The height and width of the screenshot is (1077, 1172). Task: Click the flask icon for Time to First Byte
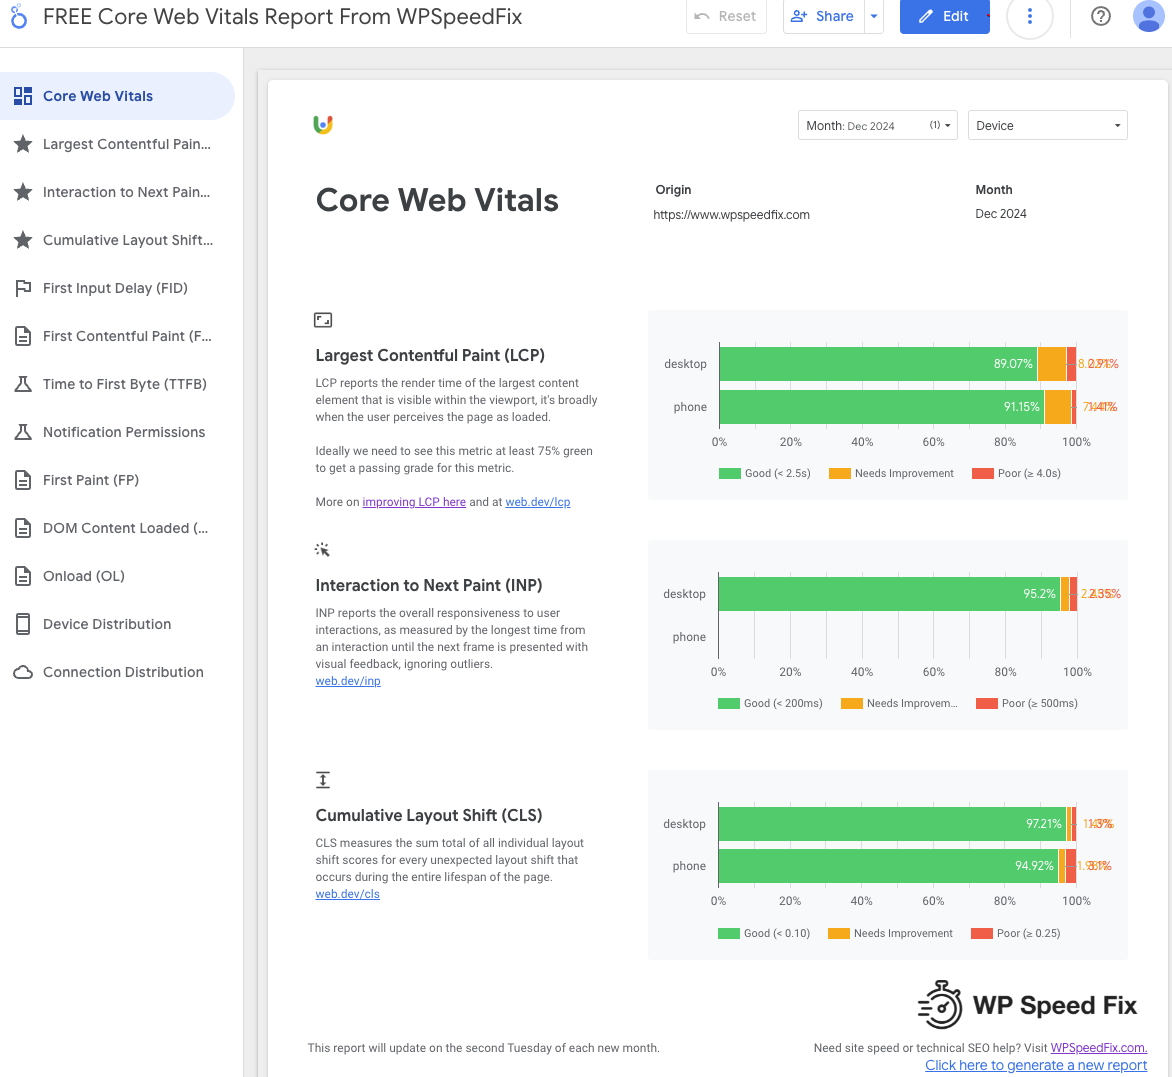[23, 384]
